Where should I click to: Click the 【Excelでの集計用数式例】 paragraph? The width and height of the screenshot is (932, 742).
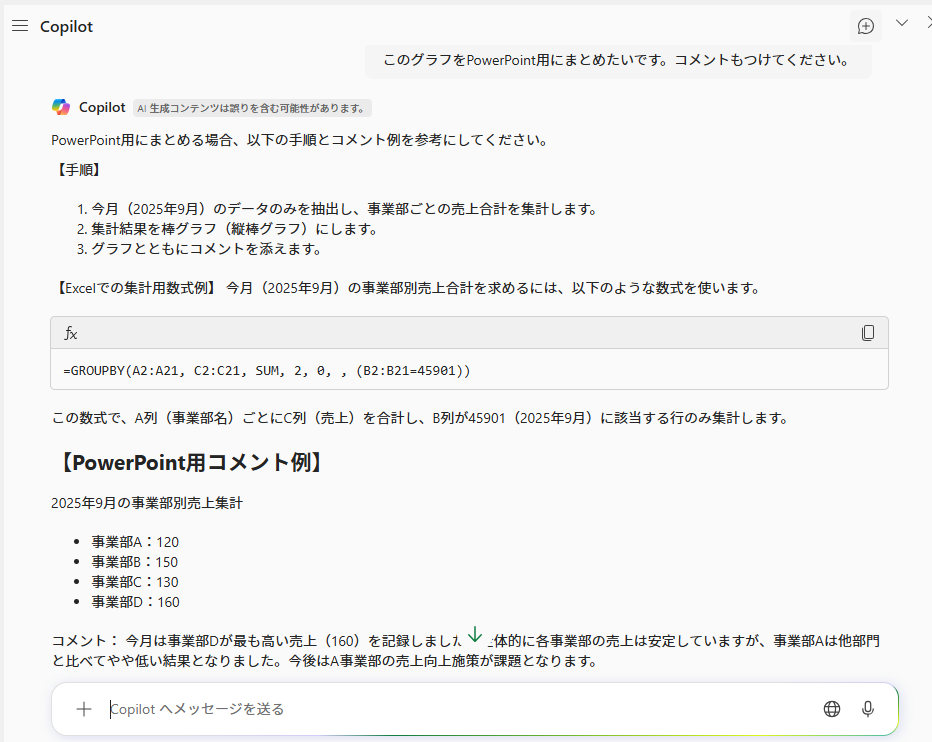click(407, 288)
